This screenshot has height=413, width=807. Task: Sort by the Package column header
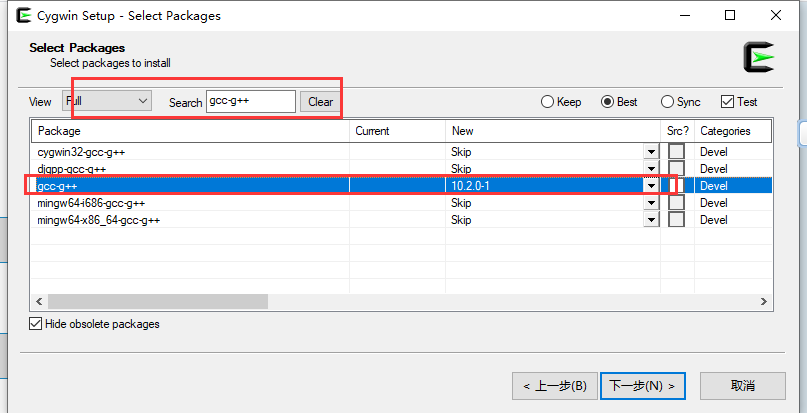click(x=190, y=131)
